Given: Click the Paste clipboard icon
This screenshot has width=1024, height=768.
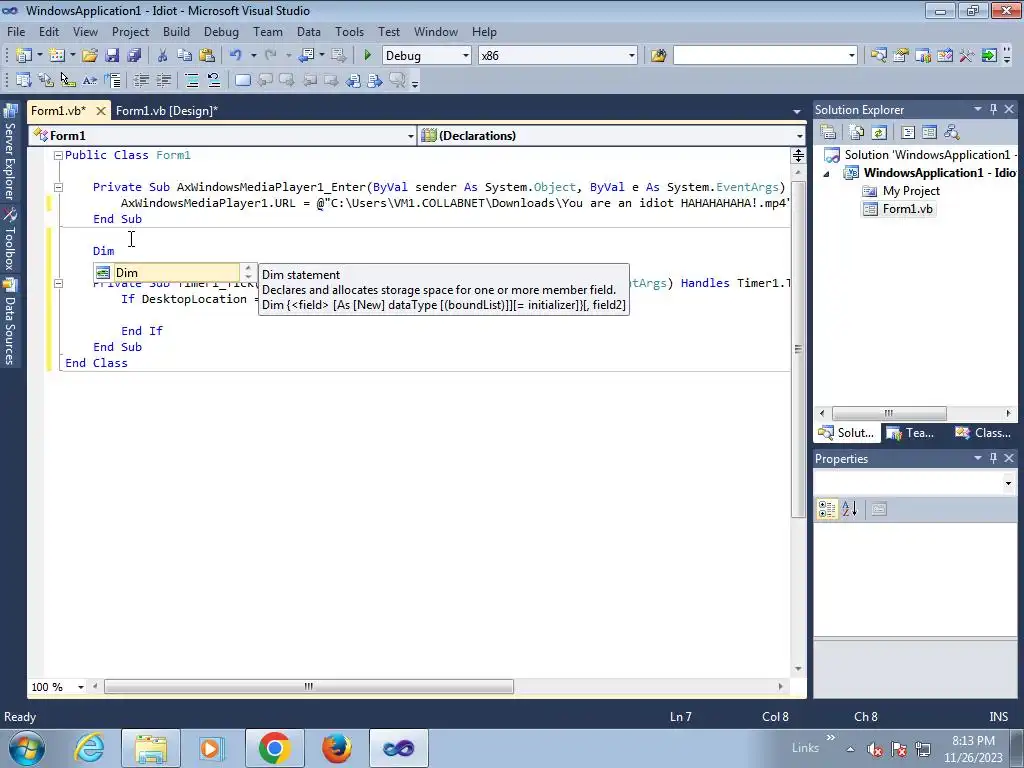Looking at the screenshot, I should click(x=207, y=56).
